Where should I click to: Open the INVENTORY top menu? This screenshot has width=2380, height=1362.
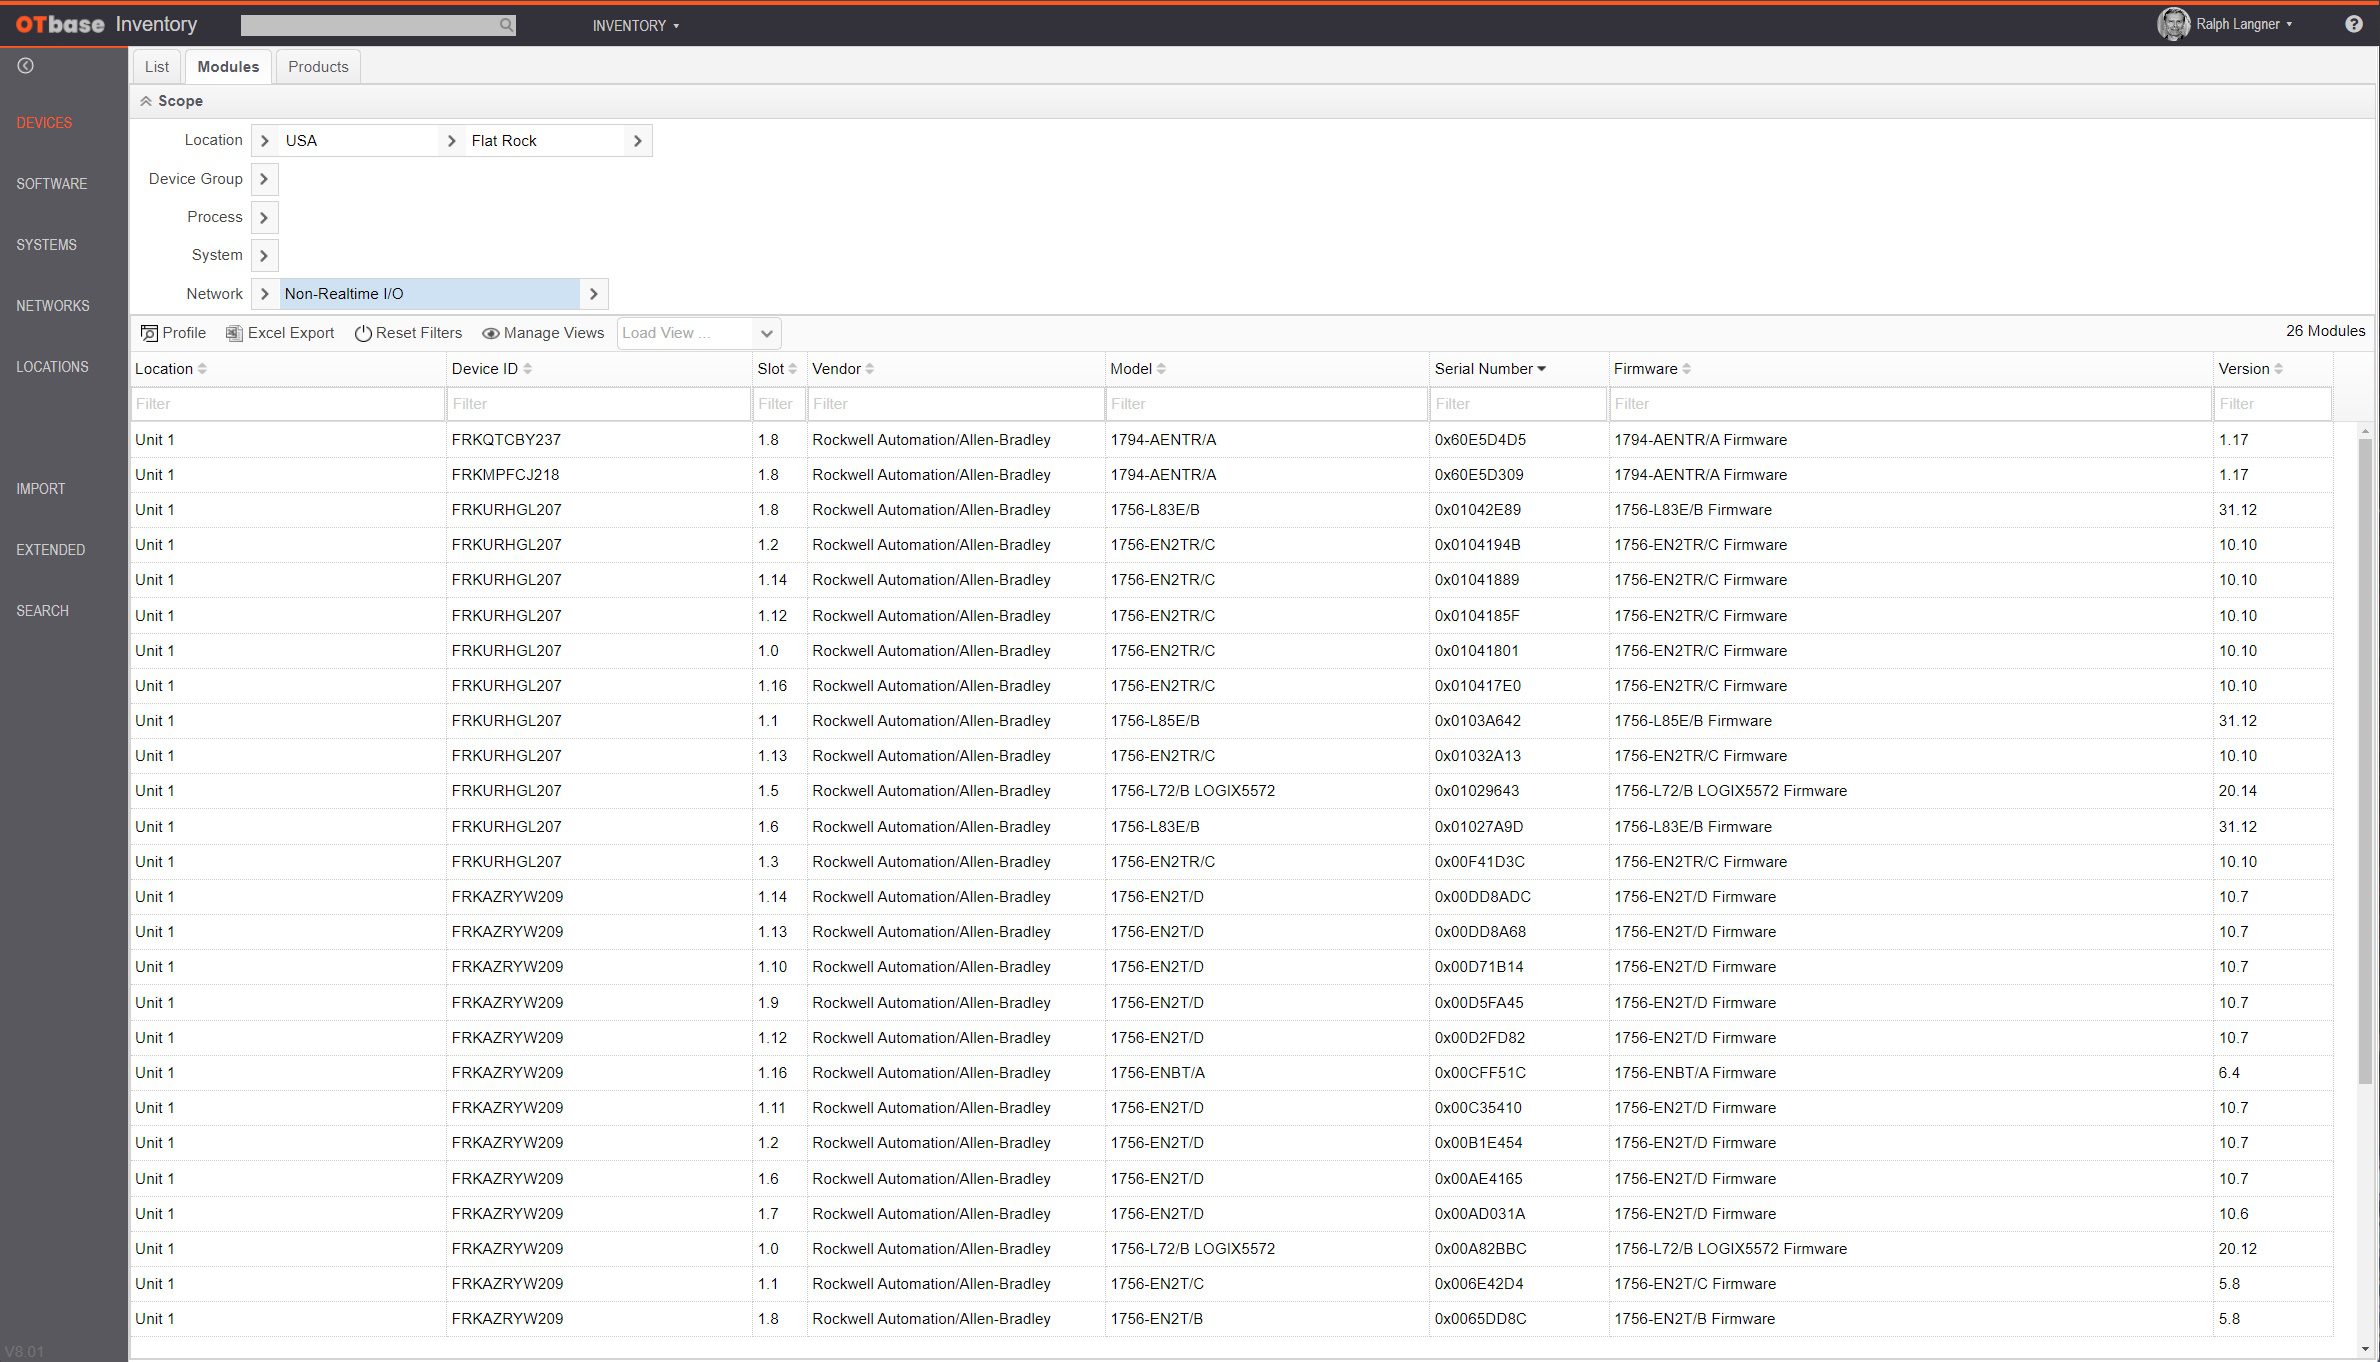click(x=635, y=25)
